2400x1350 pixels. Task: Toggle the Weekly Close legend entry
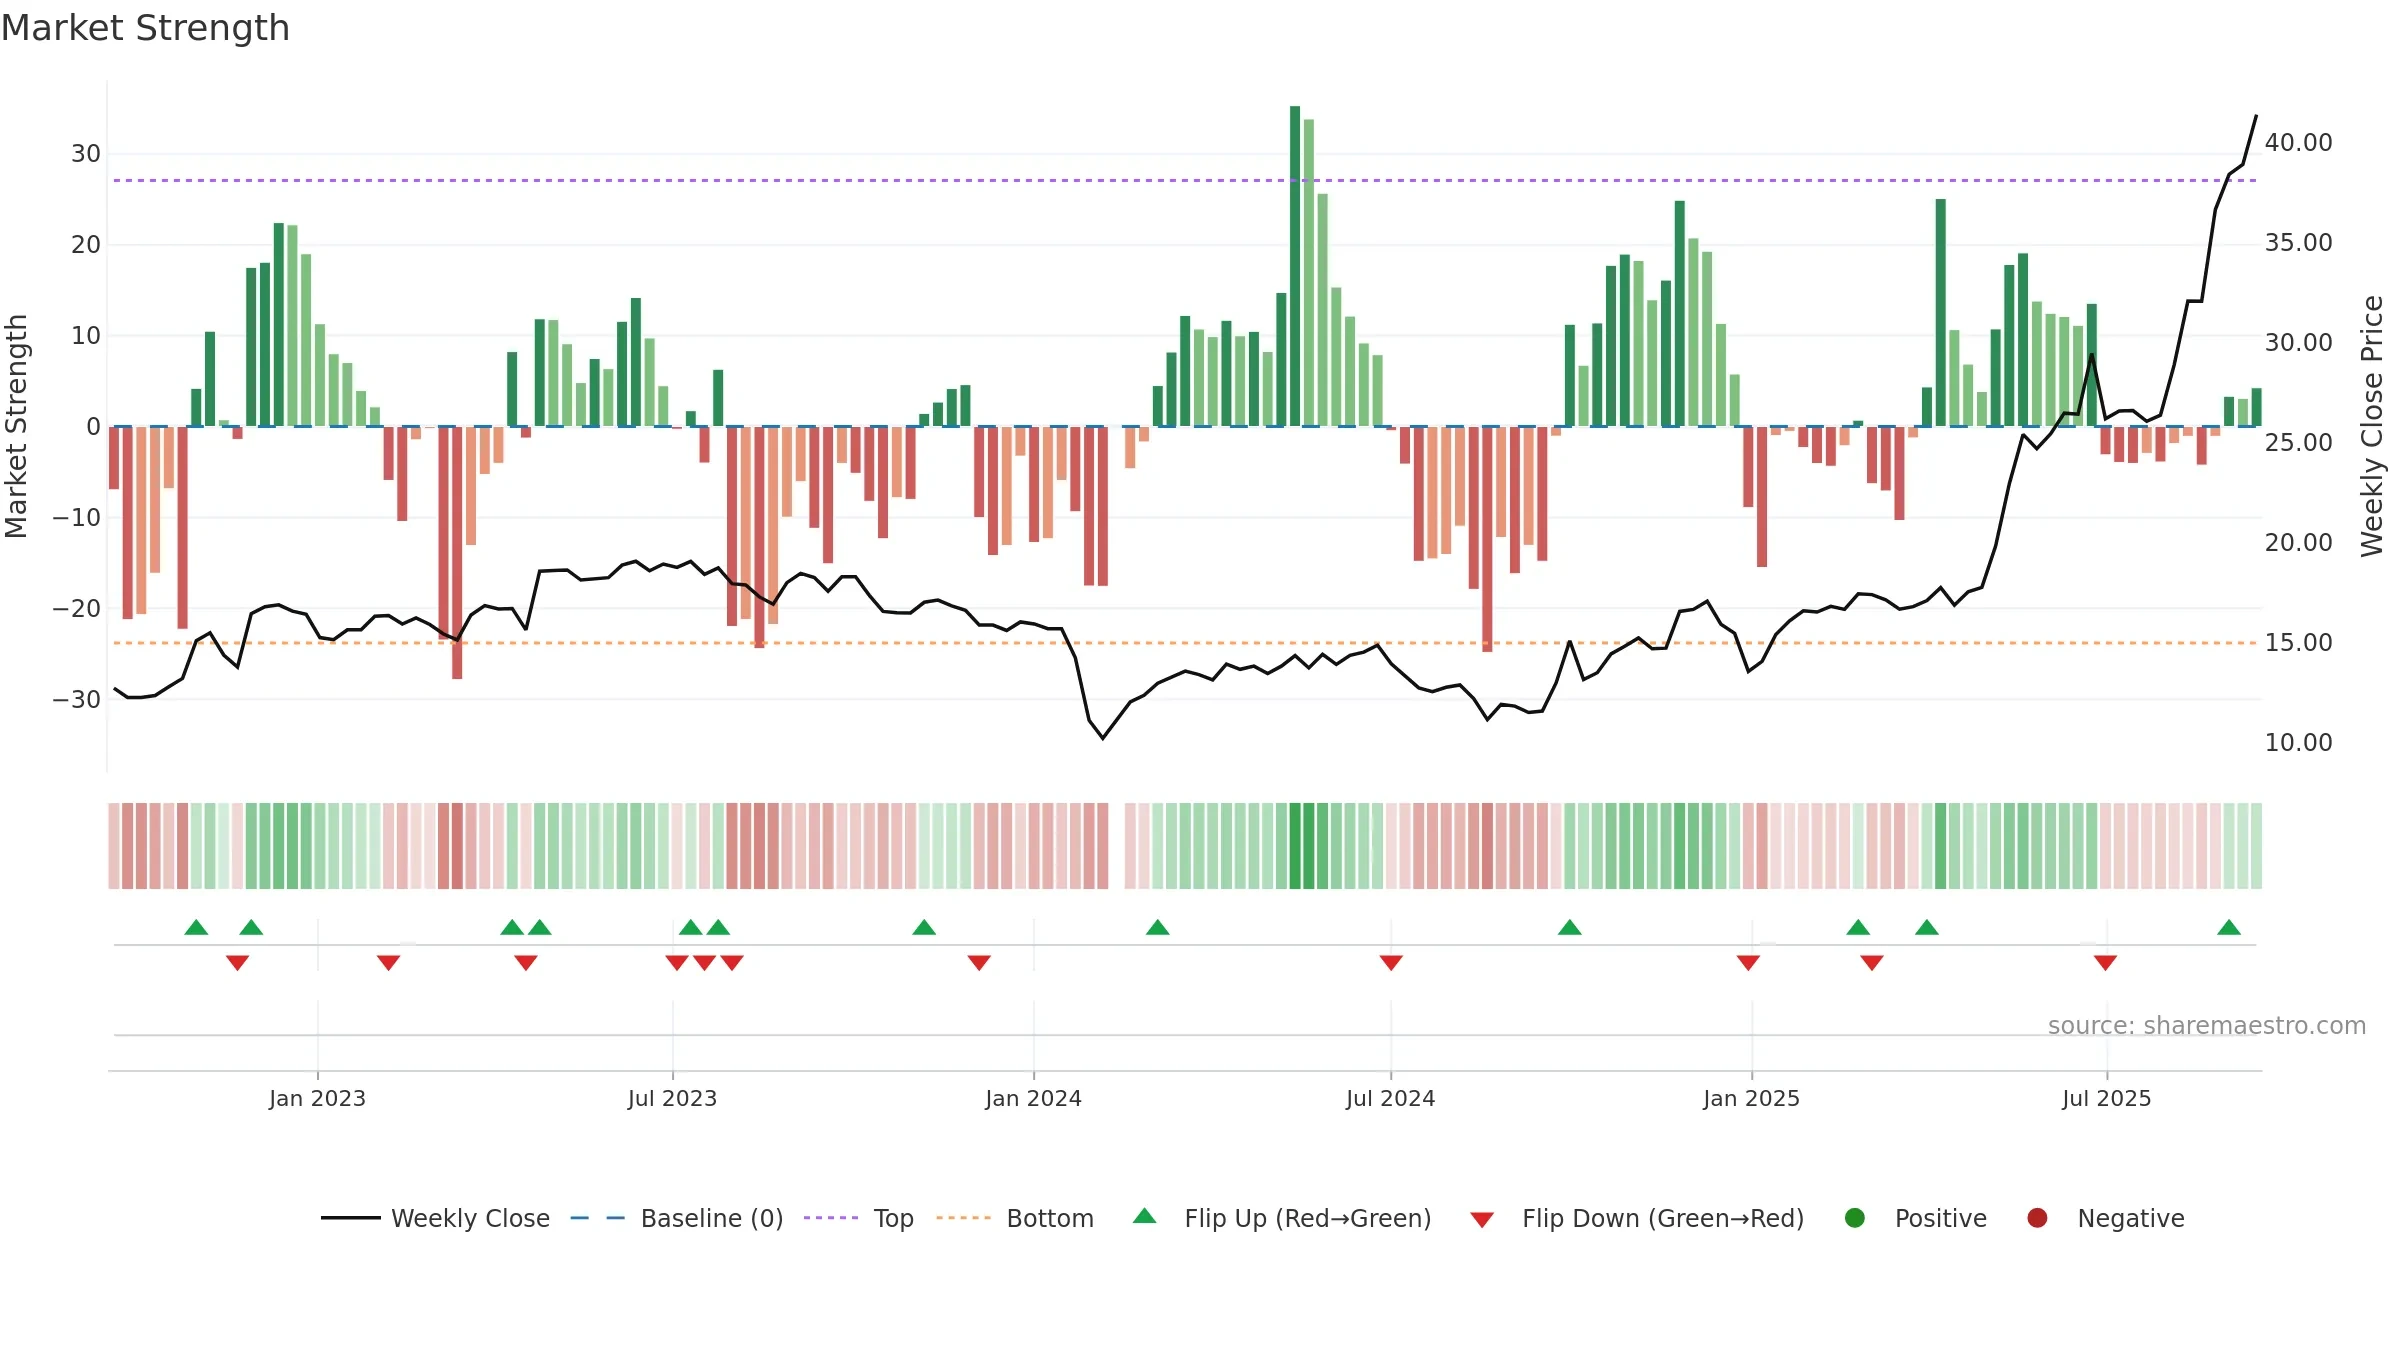click(x=470, y=1219)
